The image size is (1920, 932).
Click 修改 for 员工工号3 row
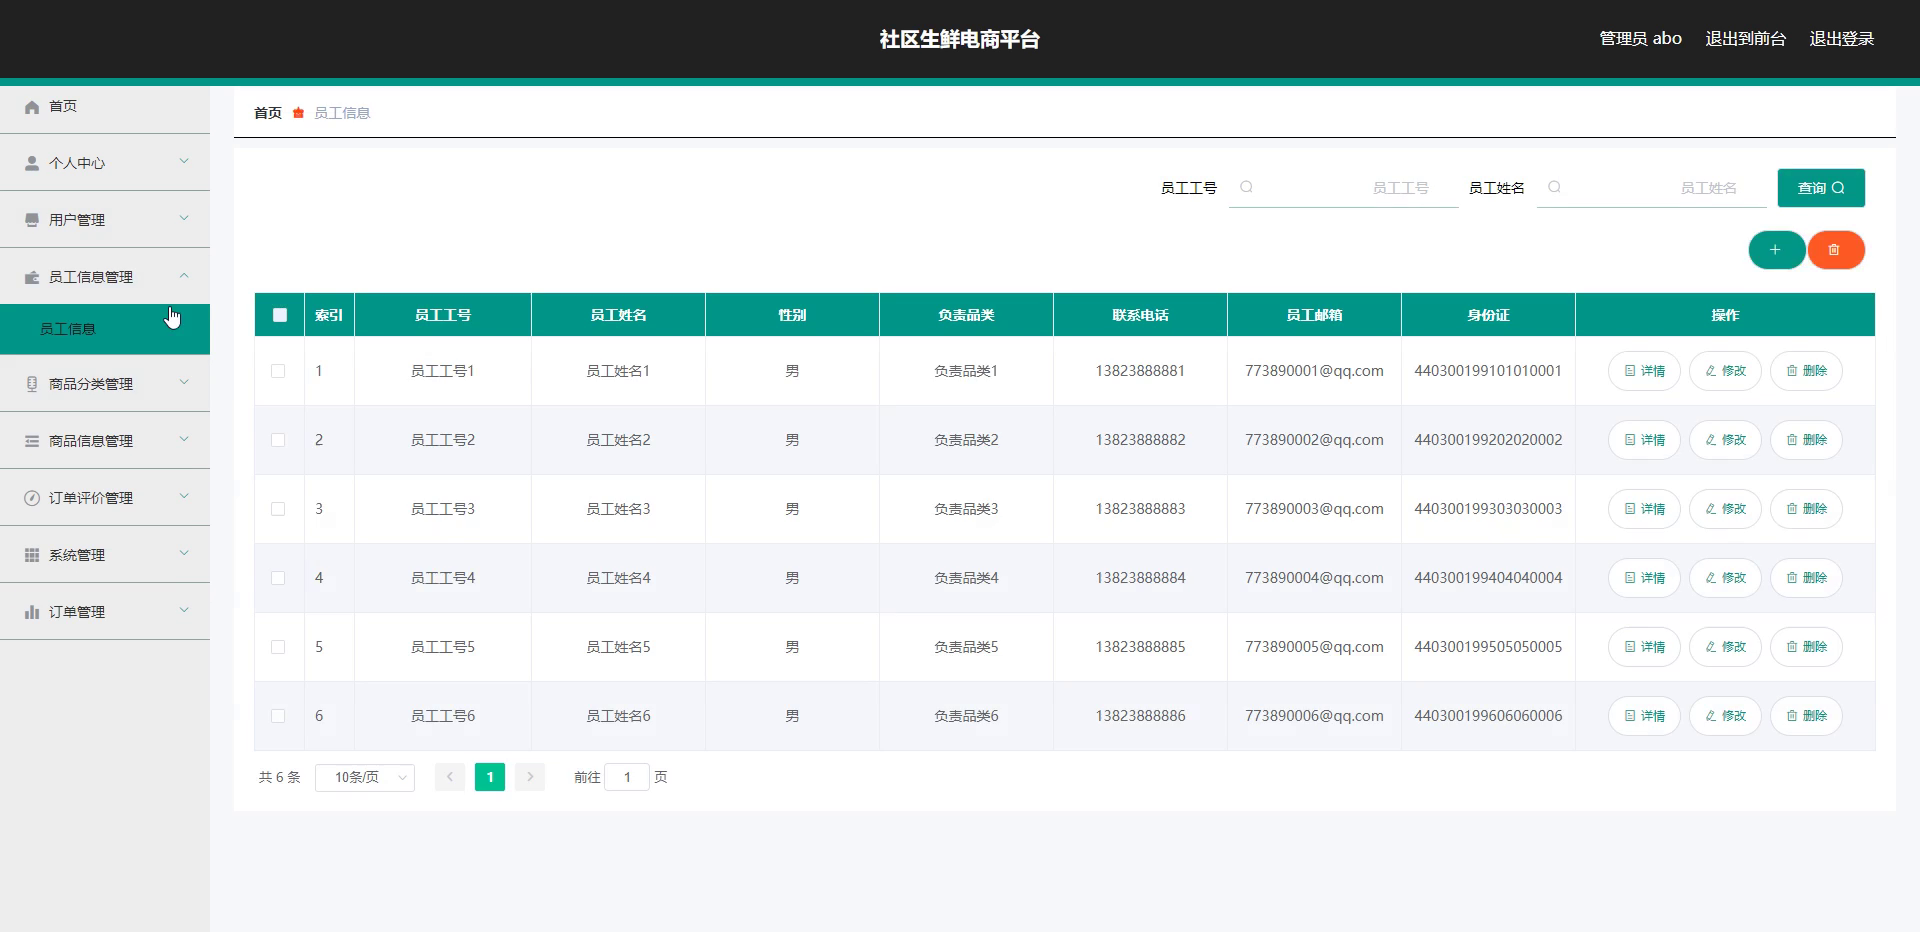pyautogui.click(x=1725, y=509)
